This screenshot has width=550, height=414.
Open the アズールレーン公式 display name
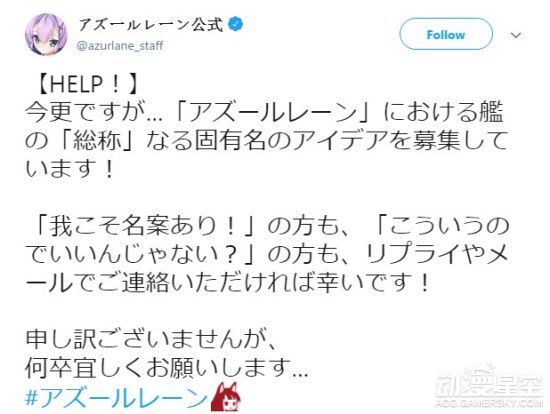tap(150, 25)
